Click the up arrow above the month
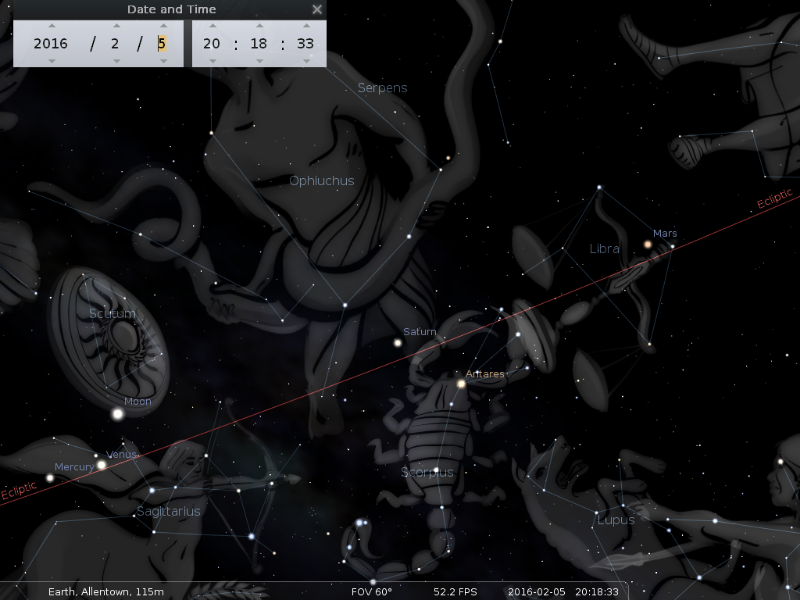This screenshot has width=800, height=600. [116, 25]
